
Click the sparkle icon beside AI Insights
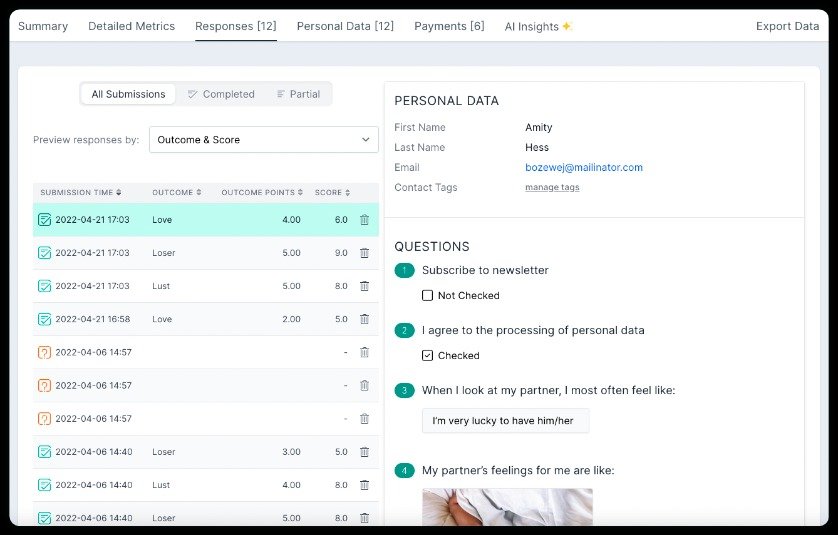click(567, 26)
